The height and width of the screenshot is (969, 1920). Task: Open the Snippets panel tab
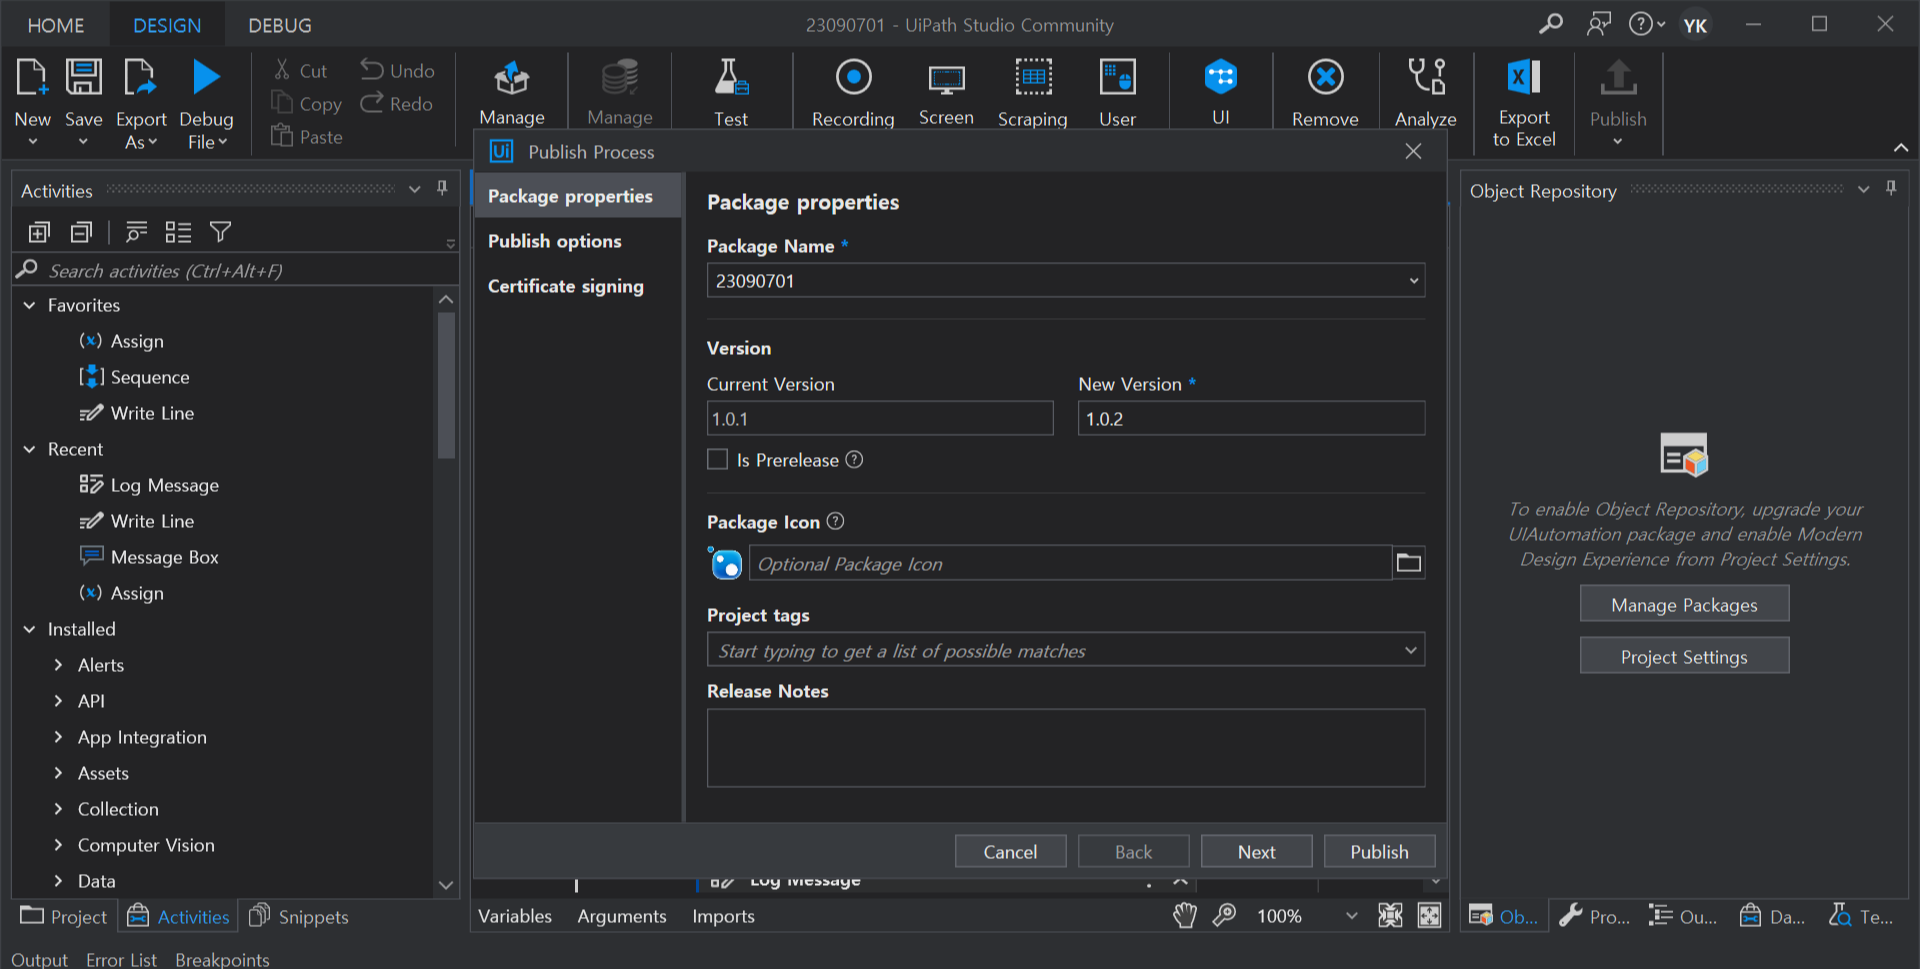[299, 916]
